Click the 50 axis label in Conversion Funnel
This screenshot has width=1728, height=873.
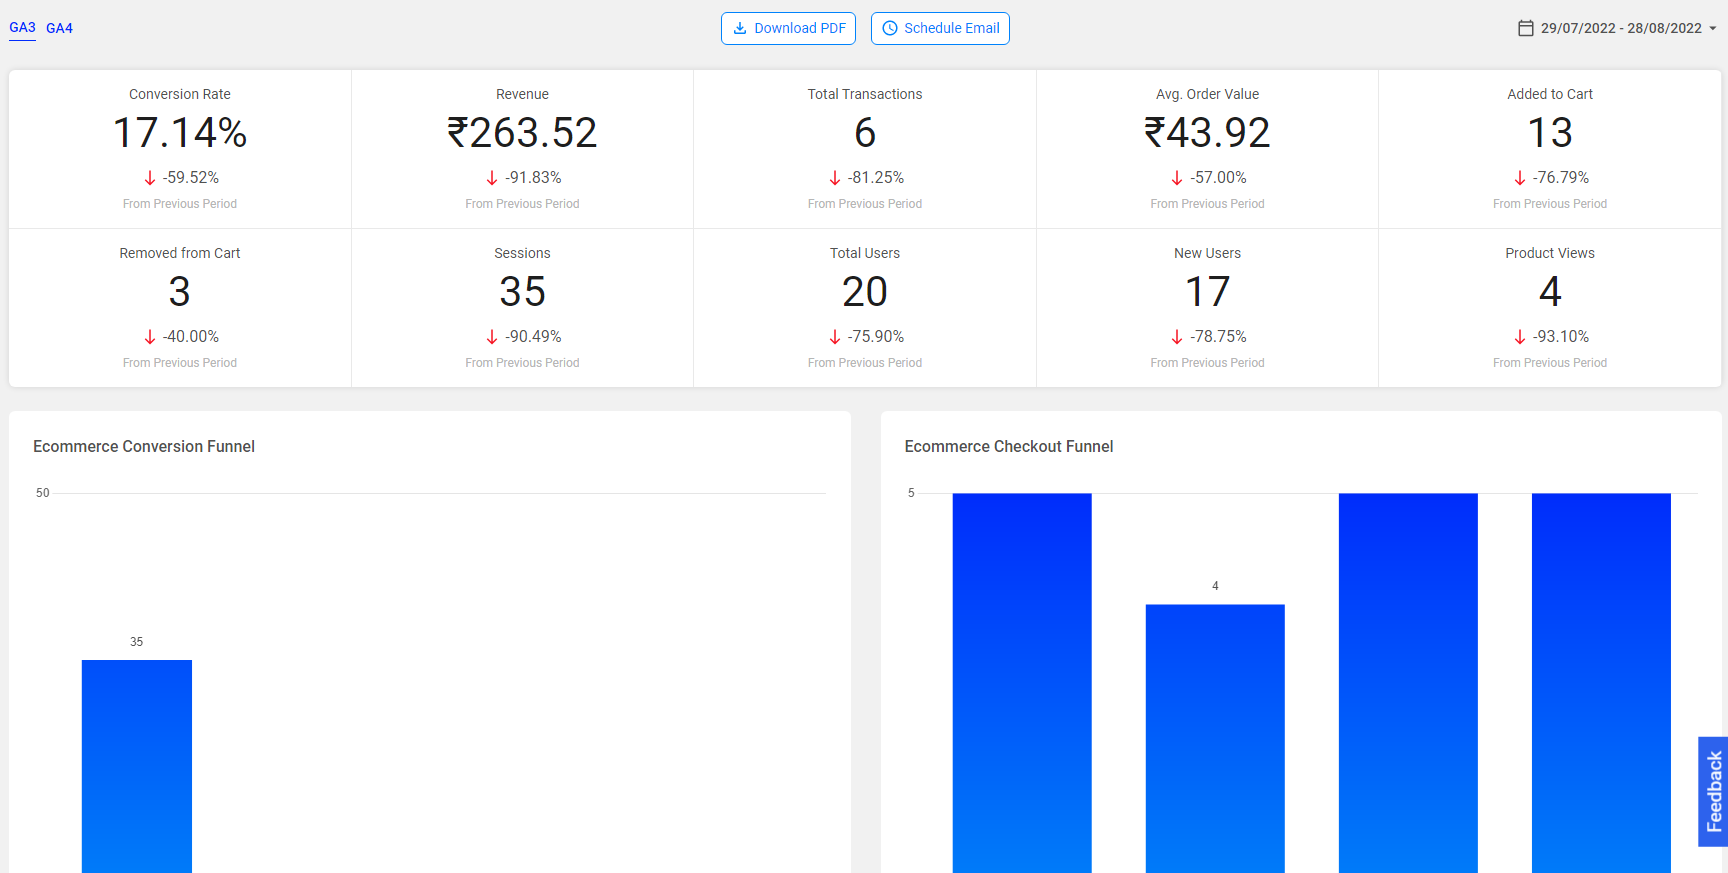click(x=42, y=493)
